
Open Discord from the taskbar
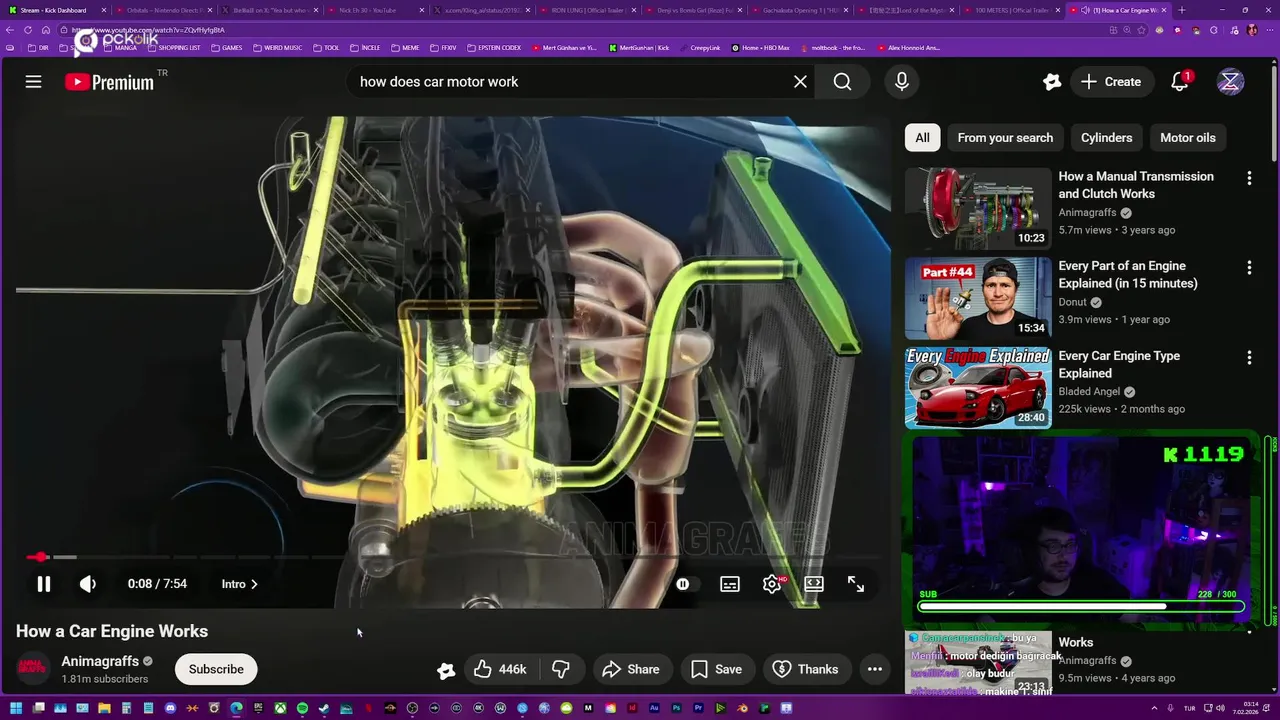tap(170, 708)
